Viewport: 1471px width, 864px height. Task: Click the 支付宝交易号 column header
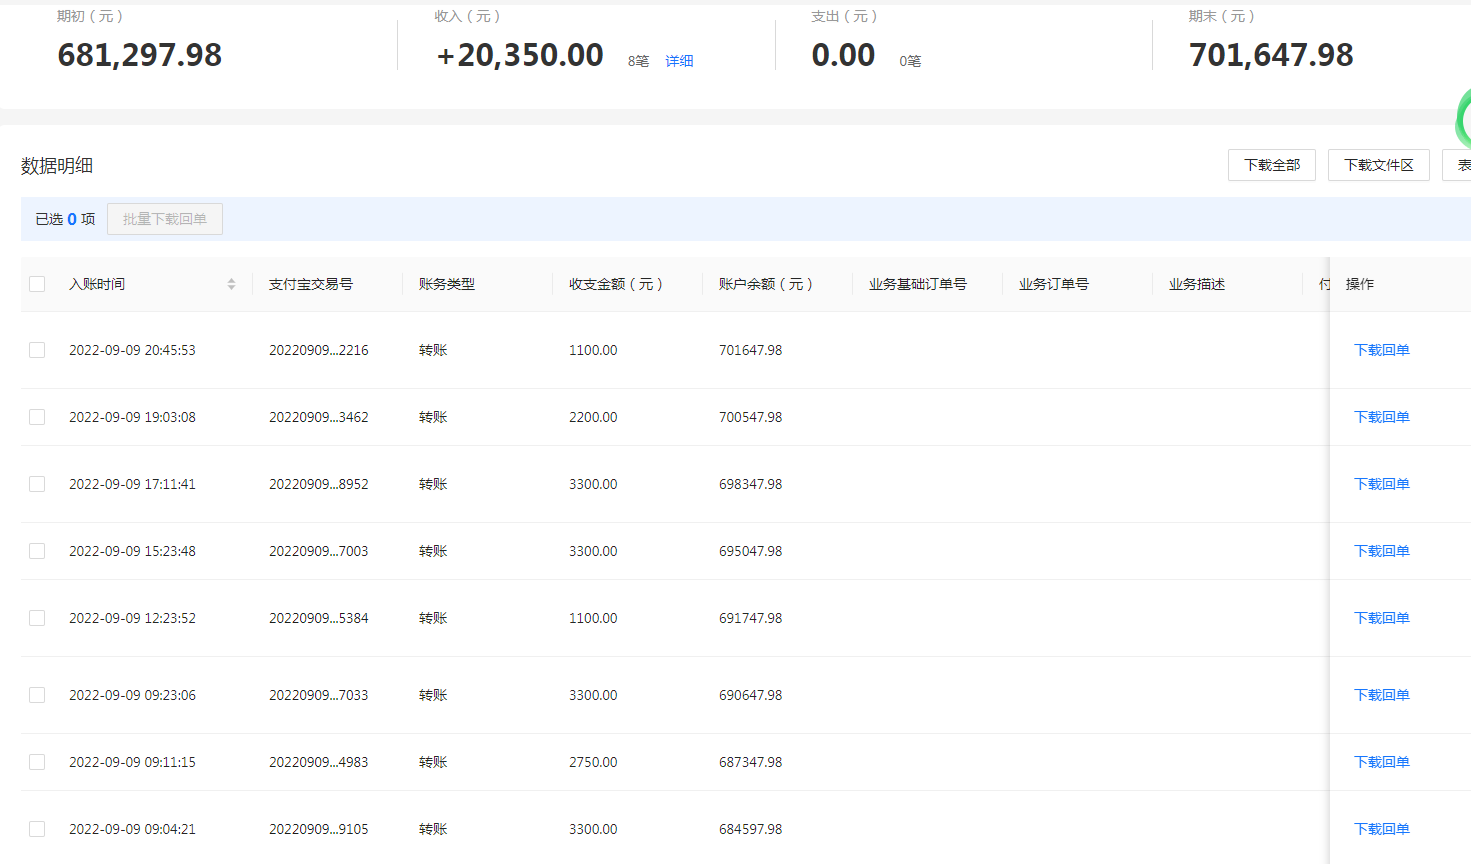pyautogui.click(x=311, y=284)
